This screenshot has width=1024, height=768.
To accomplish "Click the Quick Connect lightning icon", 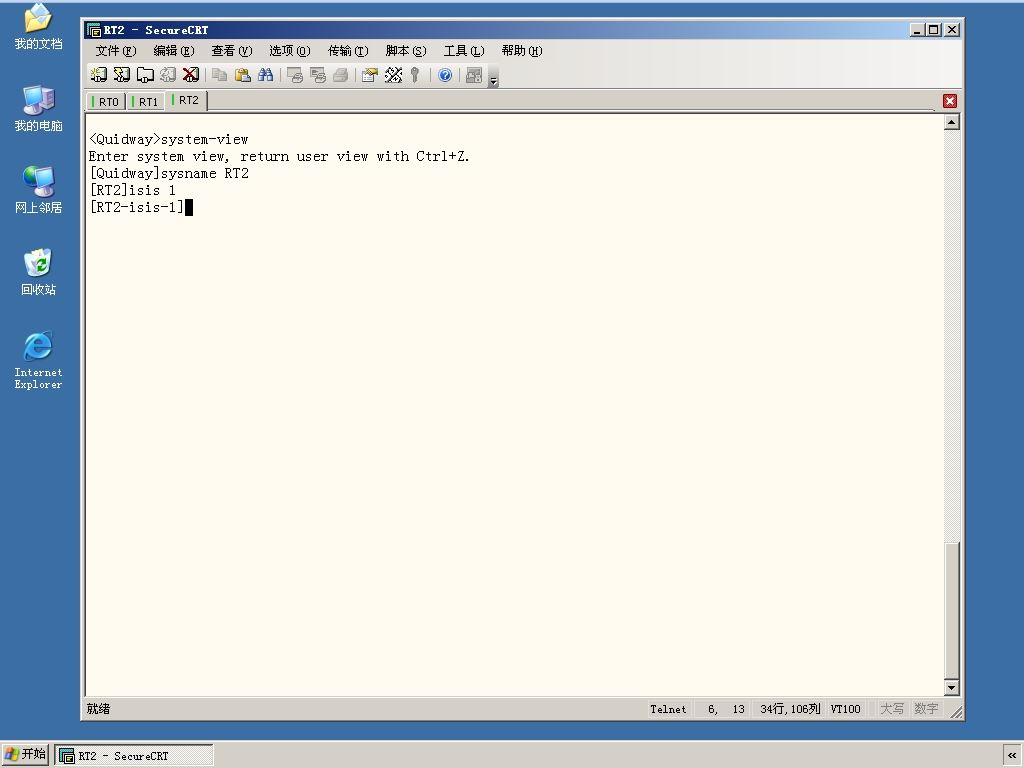I will (121, 75).
